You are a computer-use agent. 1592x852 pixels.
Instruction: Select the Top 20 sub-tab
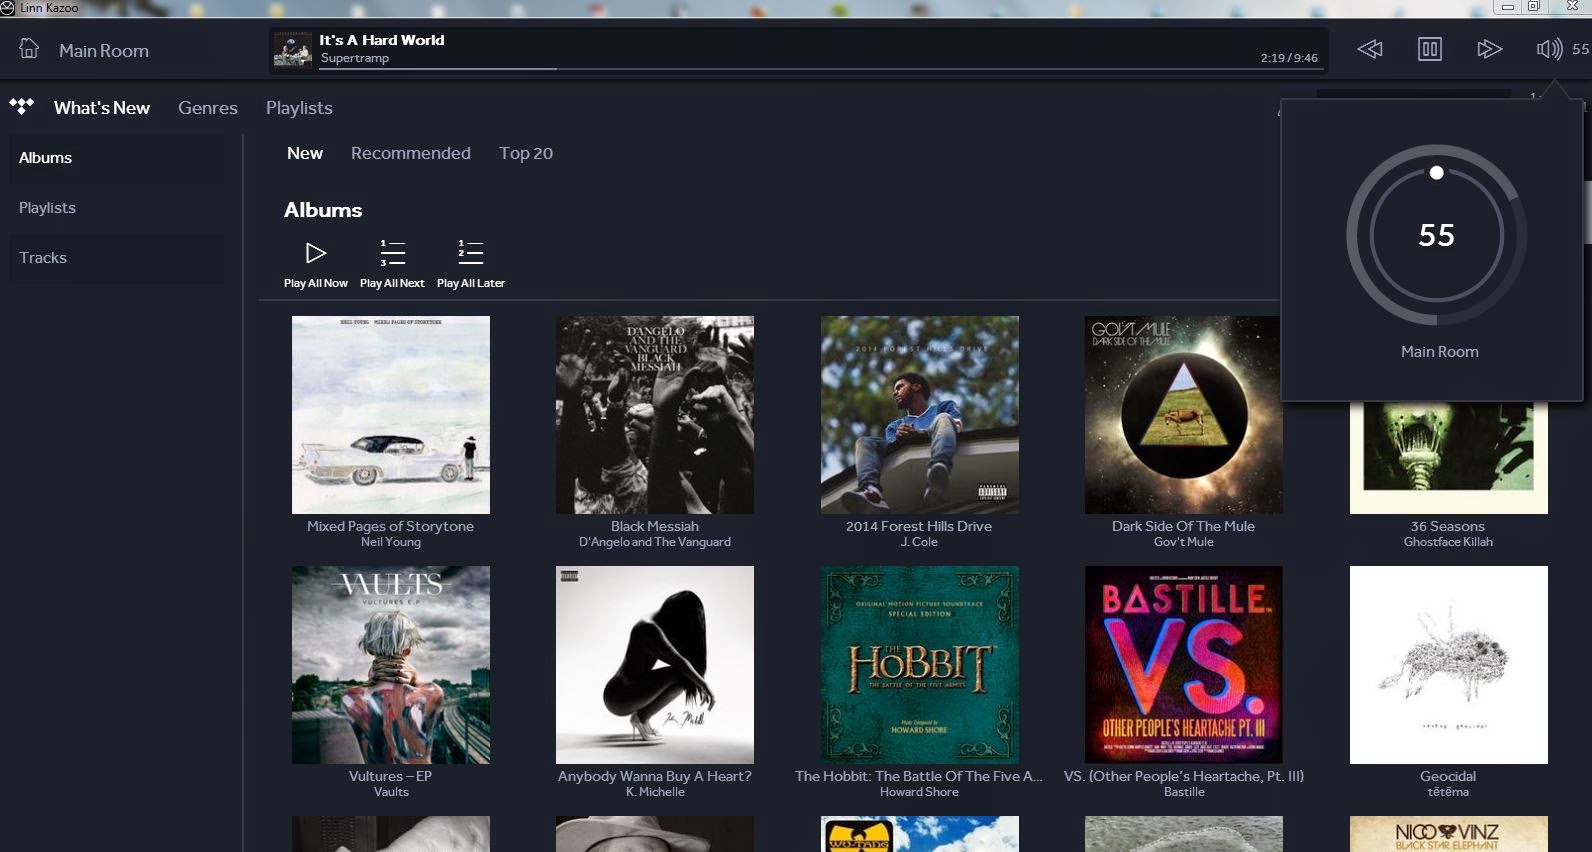[526, 153]
